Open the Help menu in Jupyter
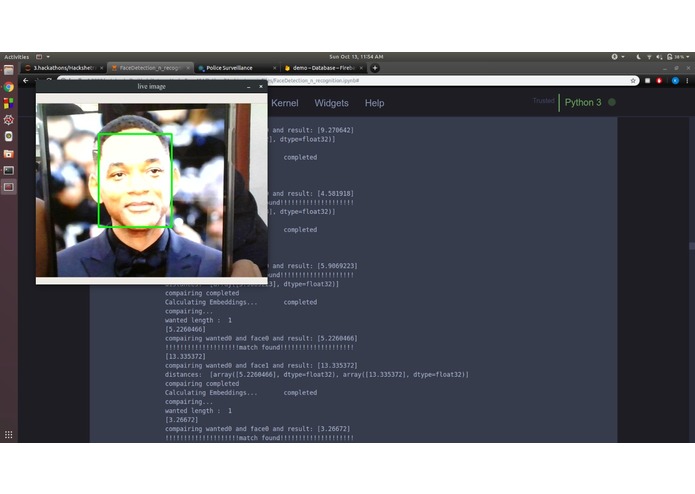 pos(375,103)
